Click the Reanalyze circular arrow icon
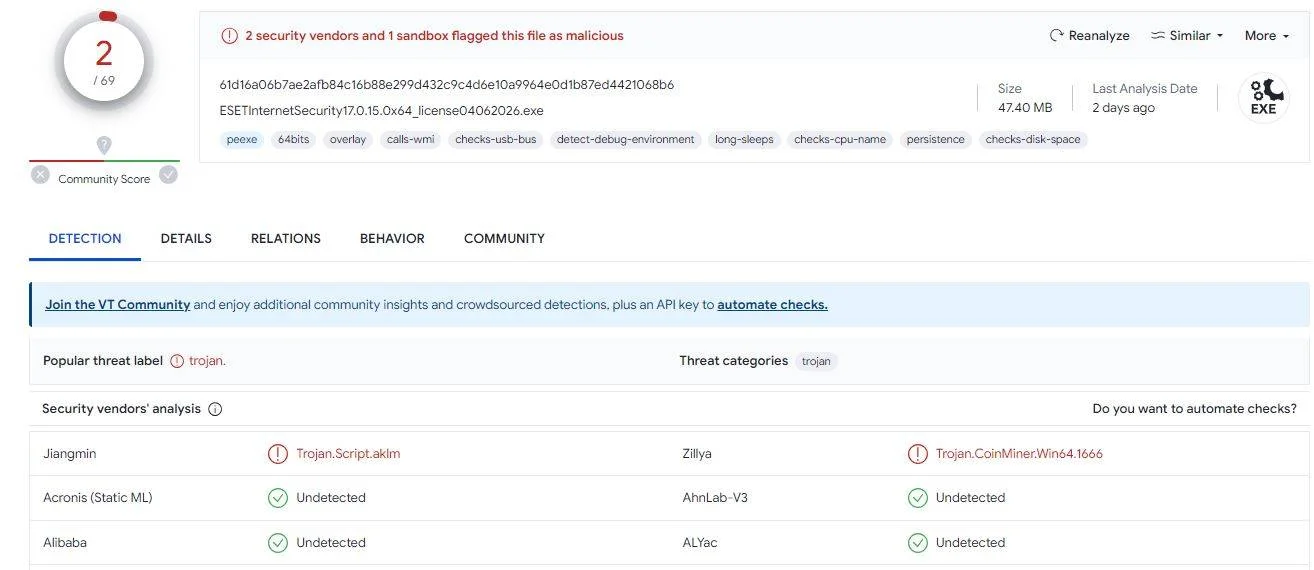Viewport: 1314px width, 570px height. coord(1056,35)
